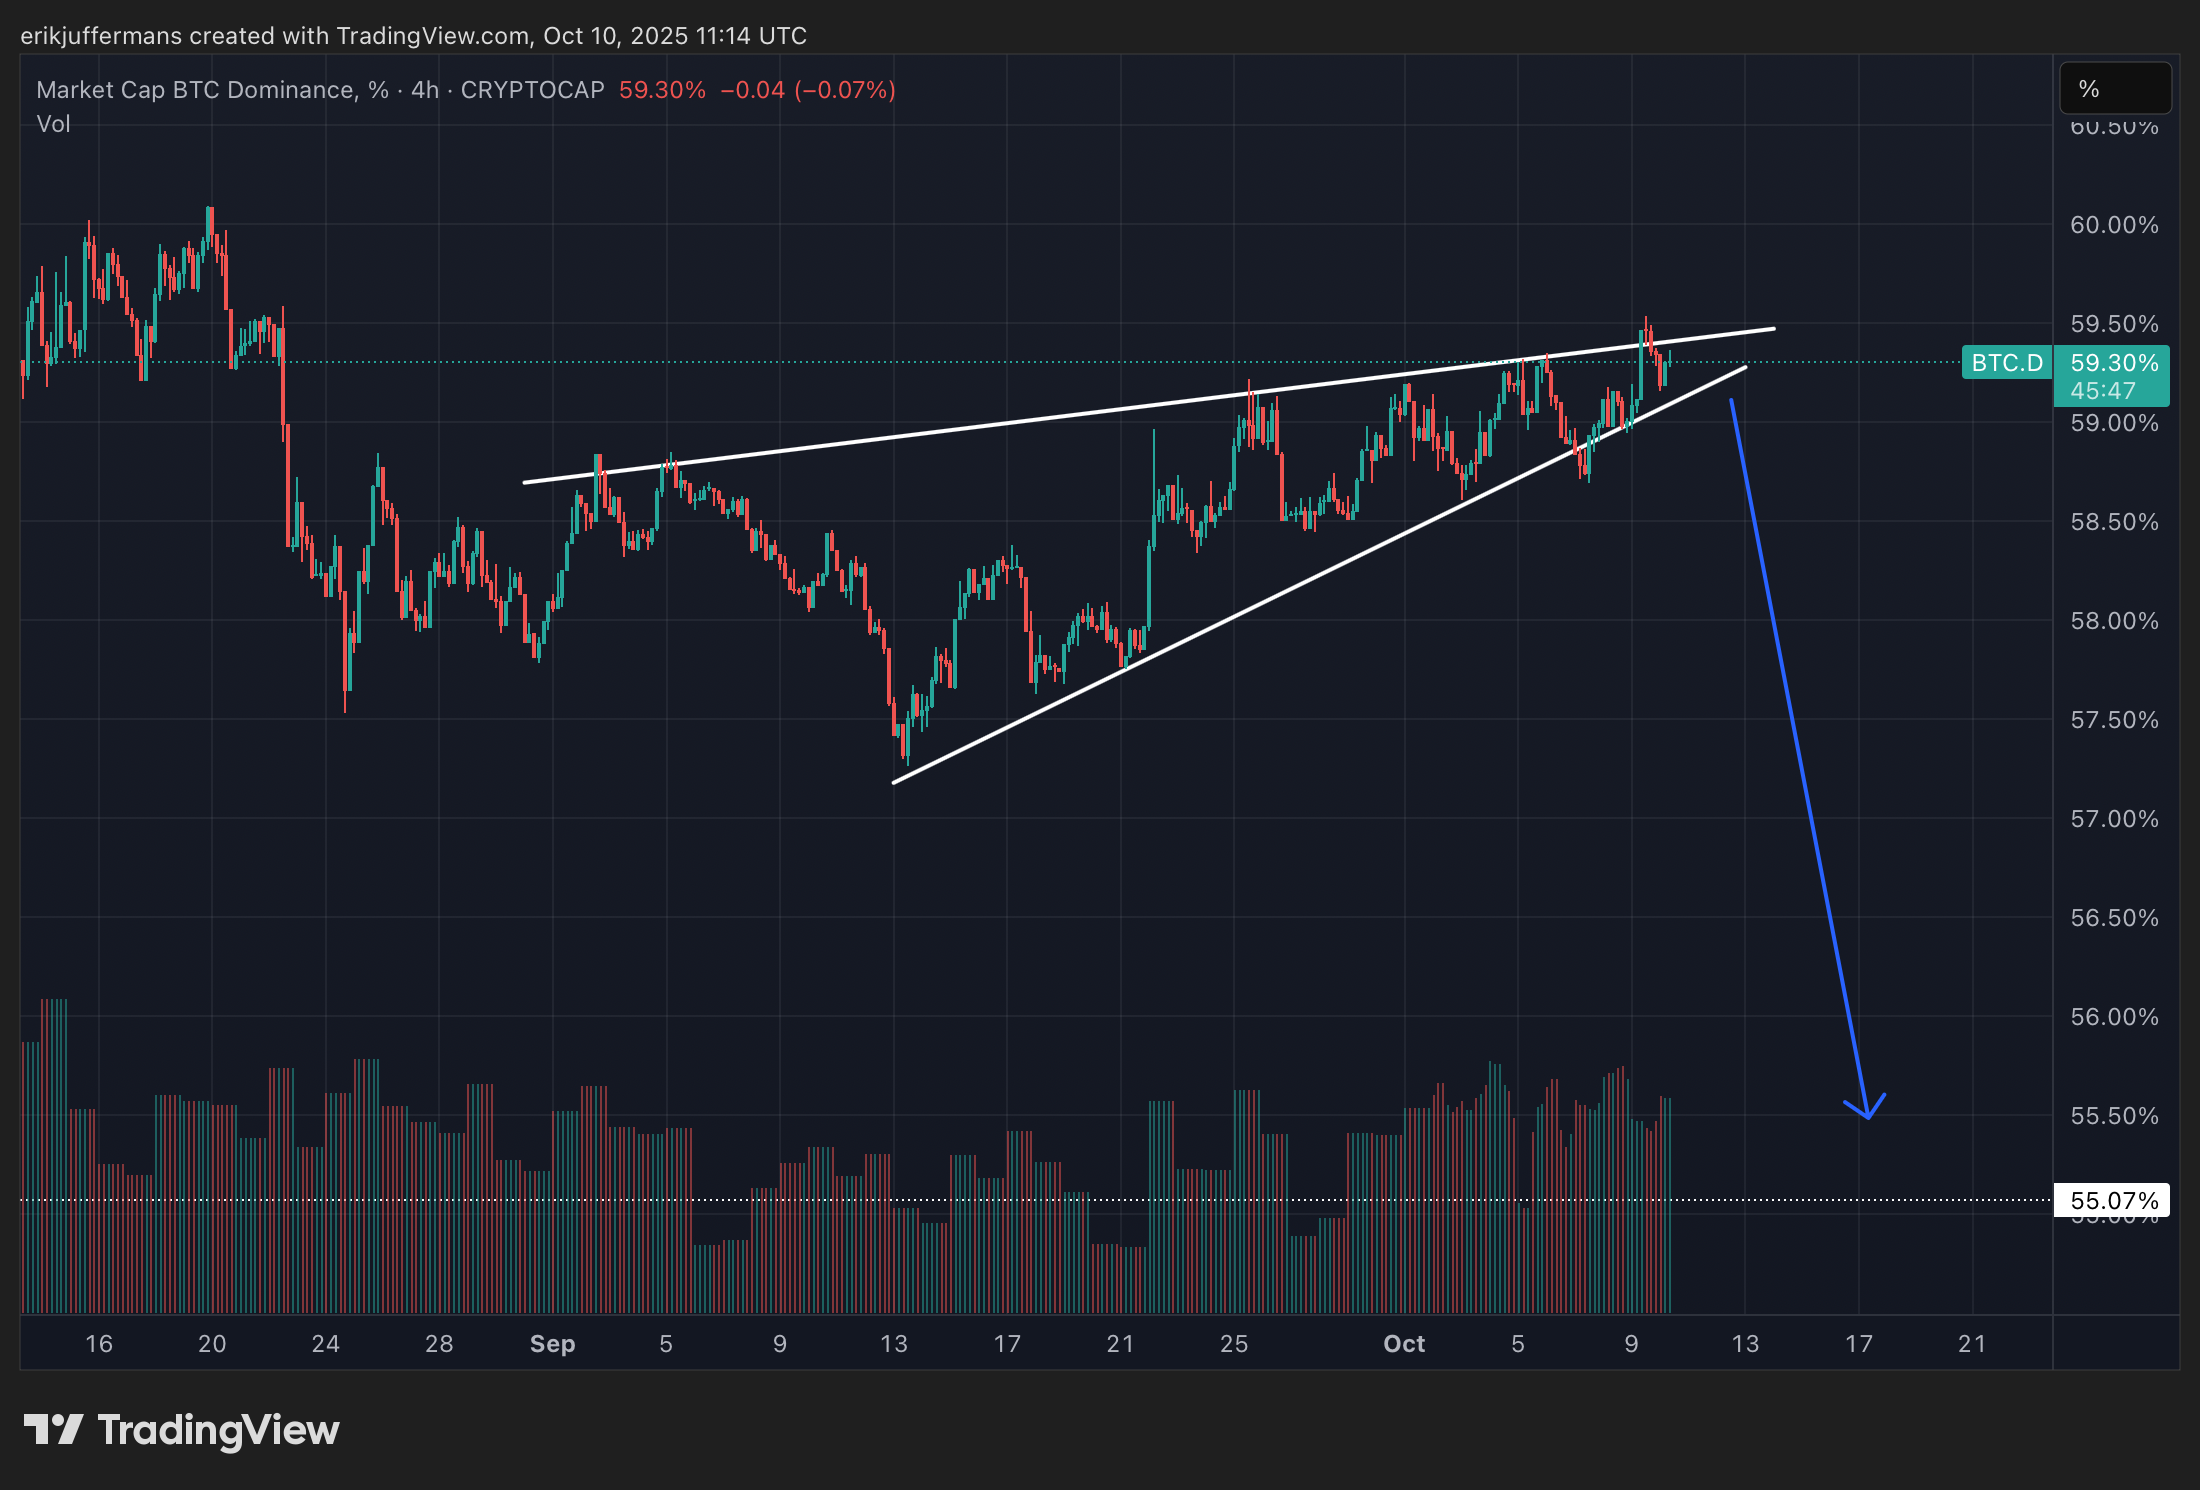Click the 45:47 candle countdown timer
Screen dimensions: 2200x1490
pos(2102,392)
